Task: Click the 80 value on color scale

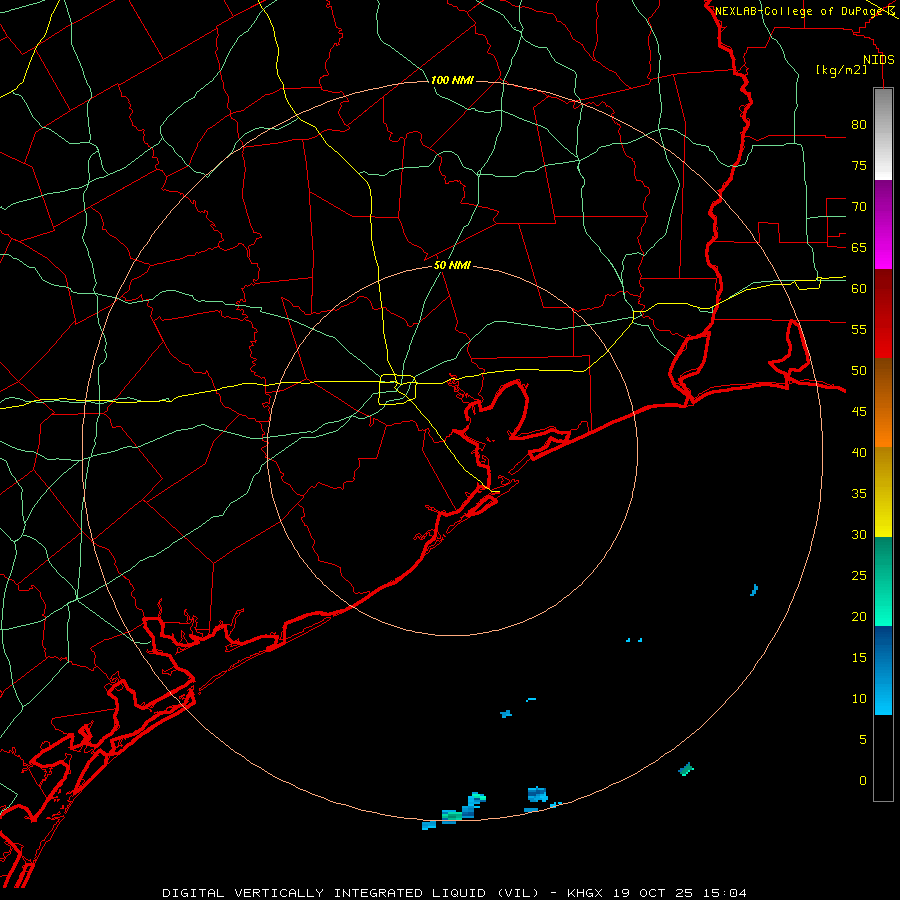Action: click(x=859, y=125)
